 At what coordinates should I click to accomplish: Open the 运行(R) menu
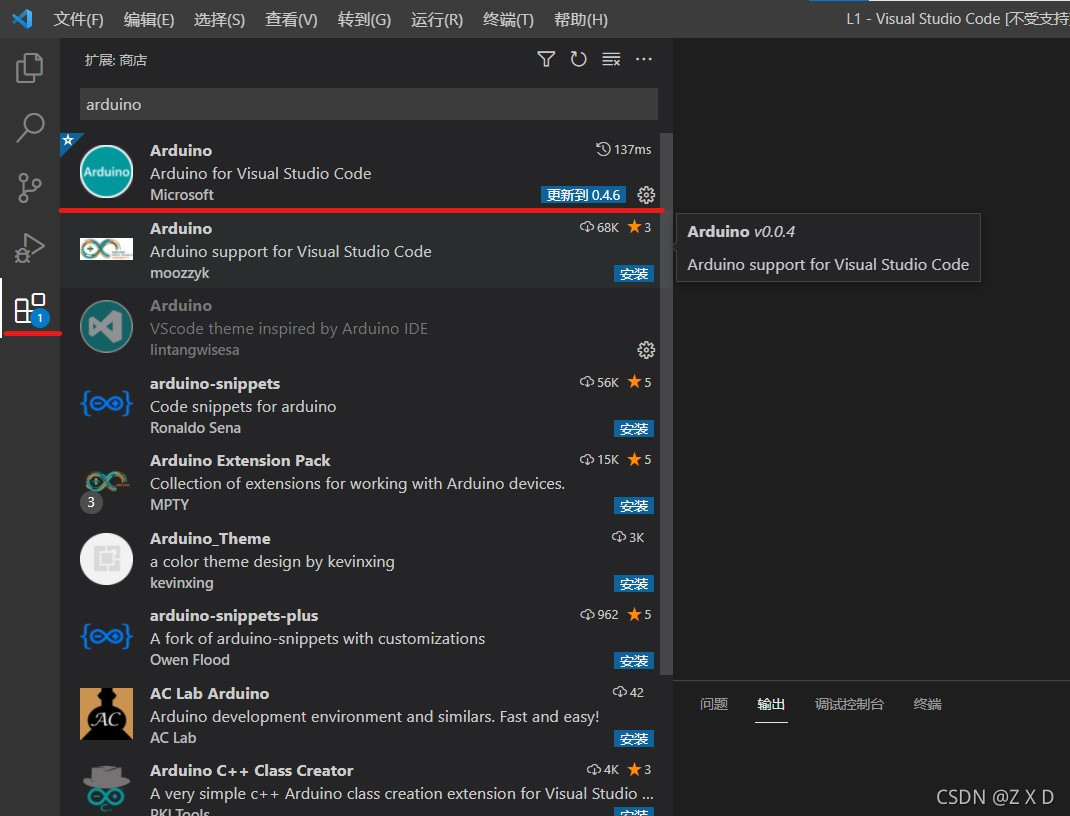click(437, 20)
